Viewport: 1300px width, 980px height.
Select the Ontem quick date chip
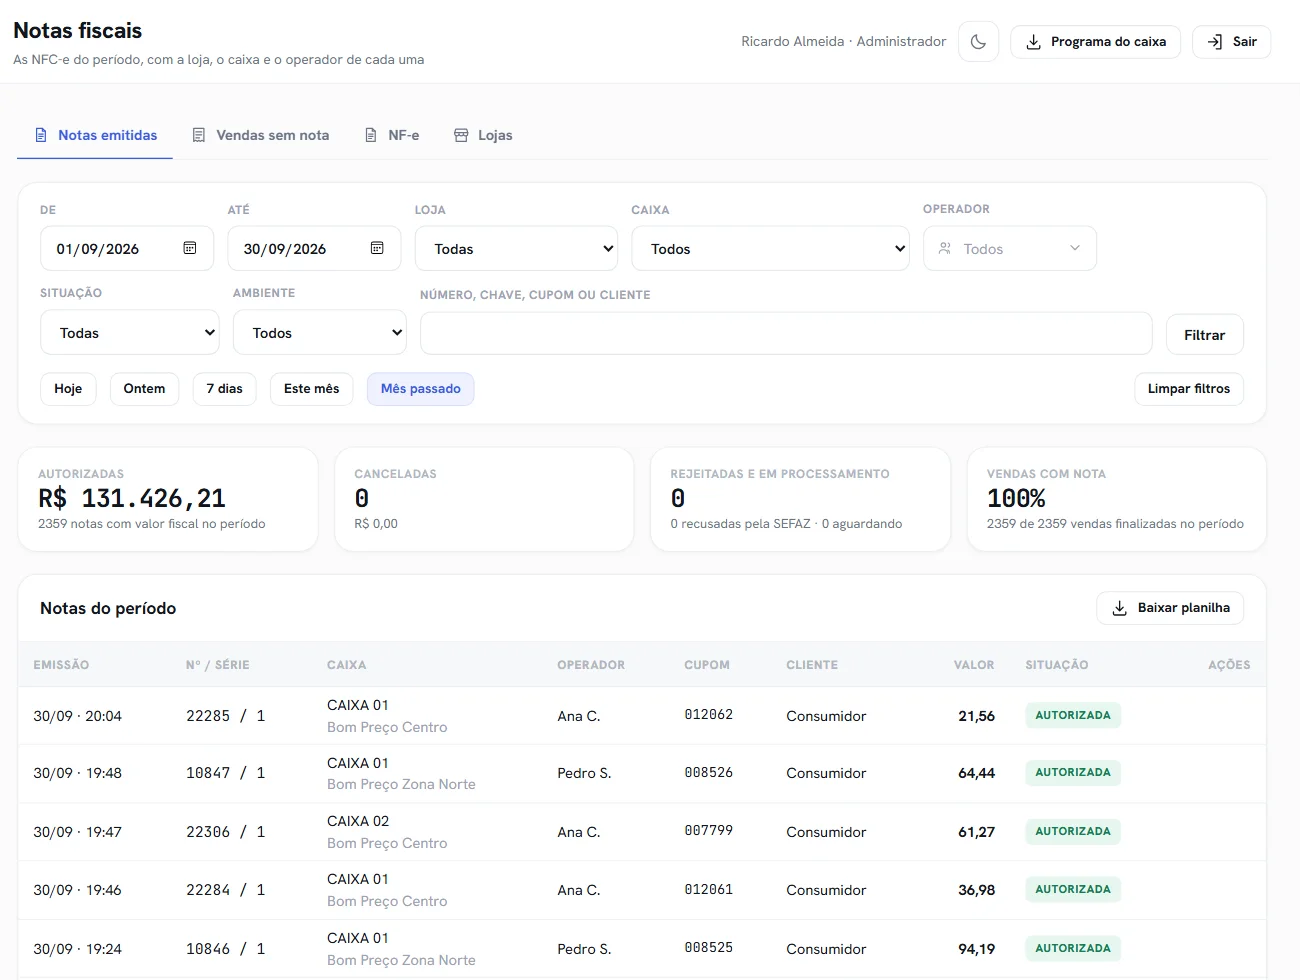click(x=144, y=389)
